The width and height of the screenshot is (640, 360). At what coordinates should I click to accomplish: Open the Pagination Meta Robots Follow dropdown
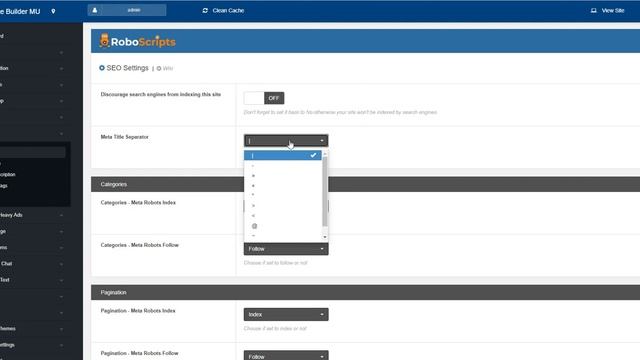click(286, 356)
